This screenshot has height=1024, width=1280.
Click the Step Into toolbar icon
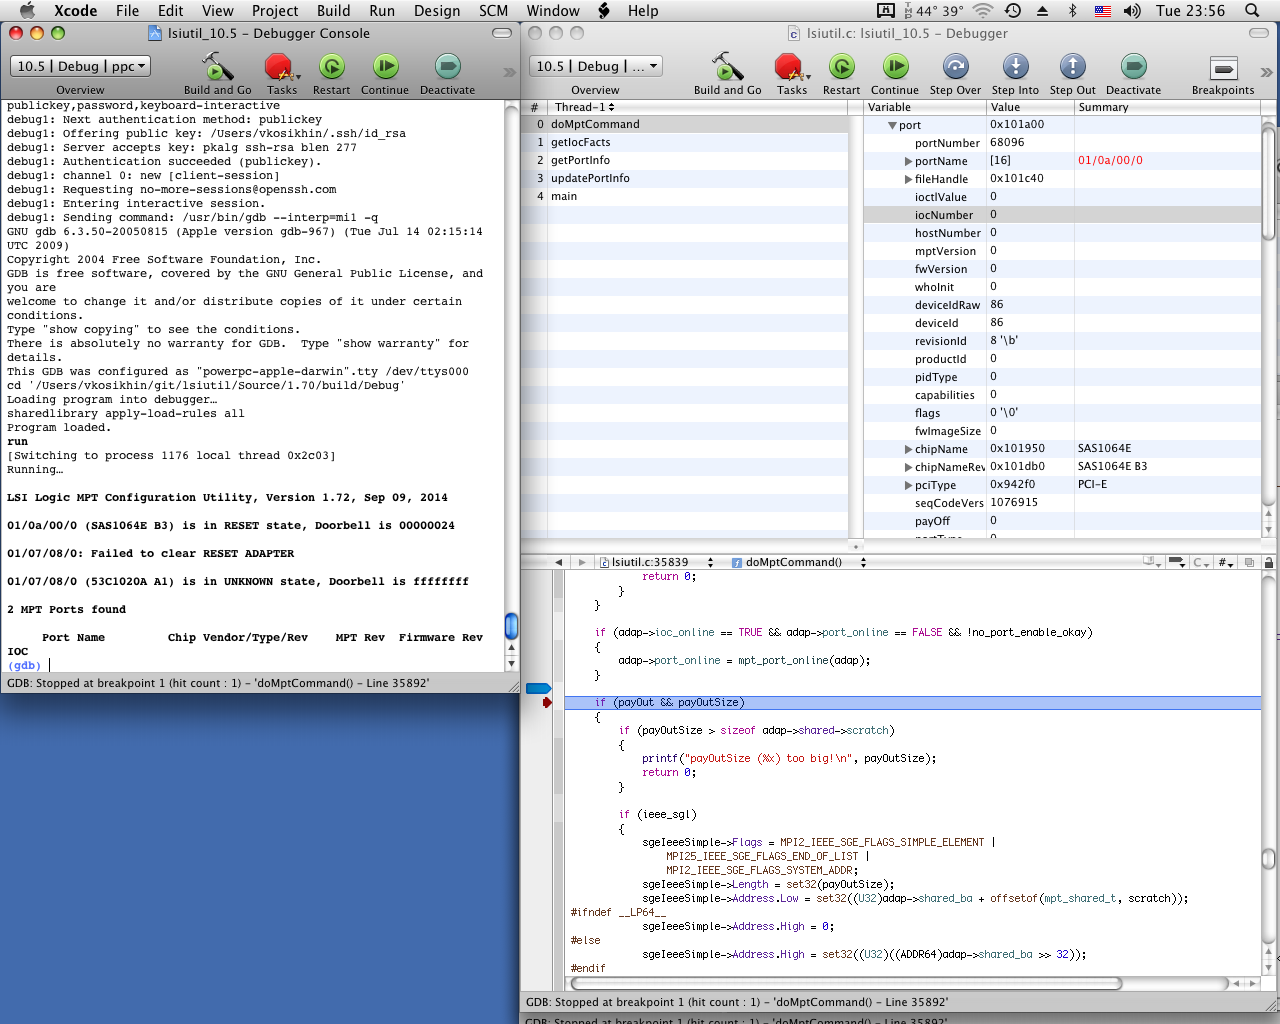click(1015, 68)
